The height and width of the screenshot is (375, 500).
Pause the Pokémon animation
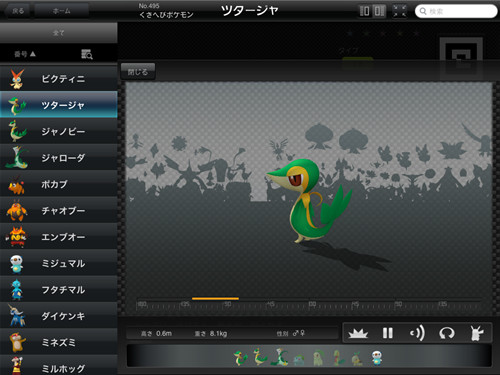tap(387, 333)
